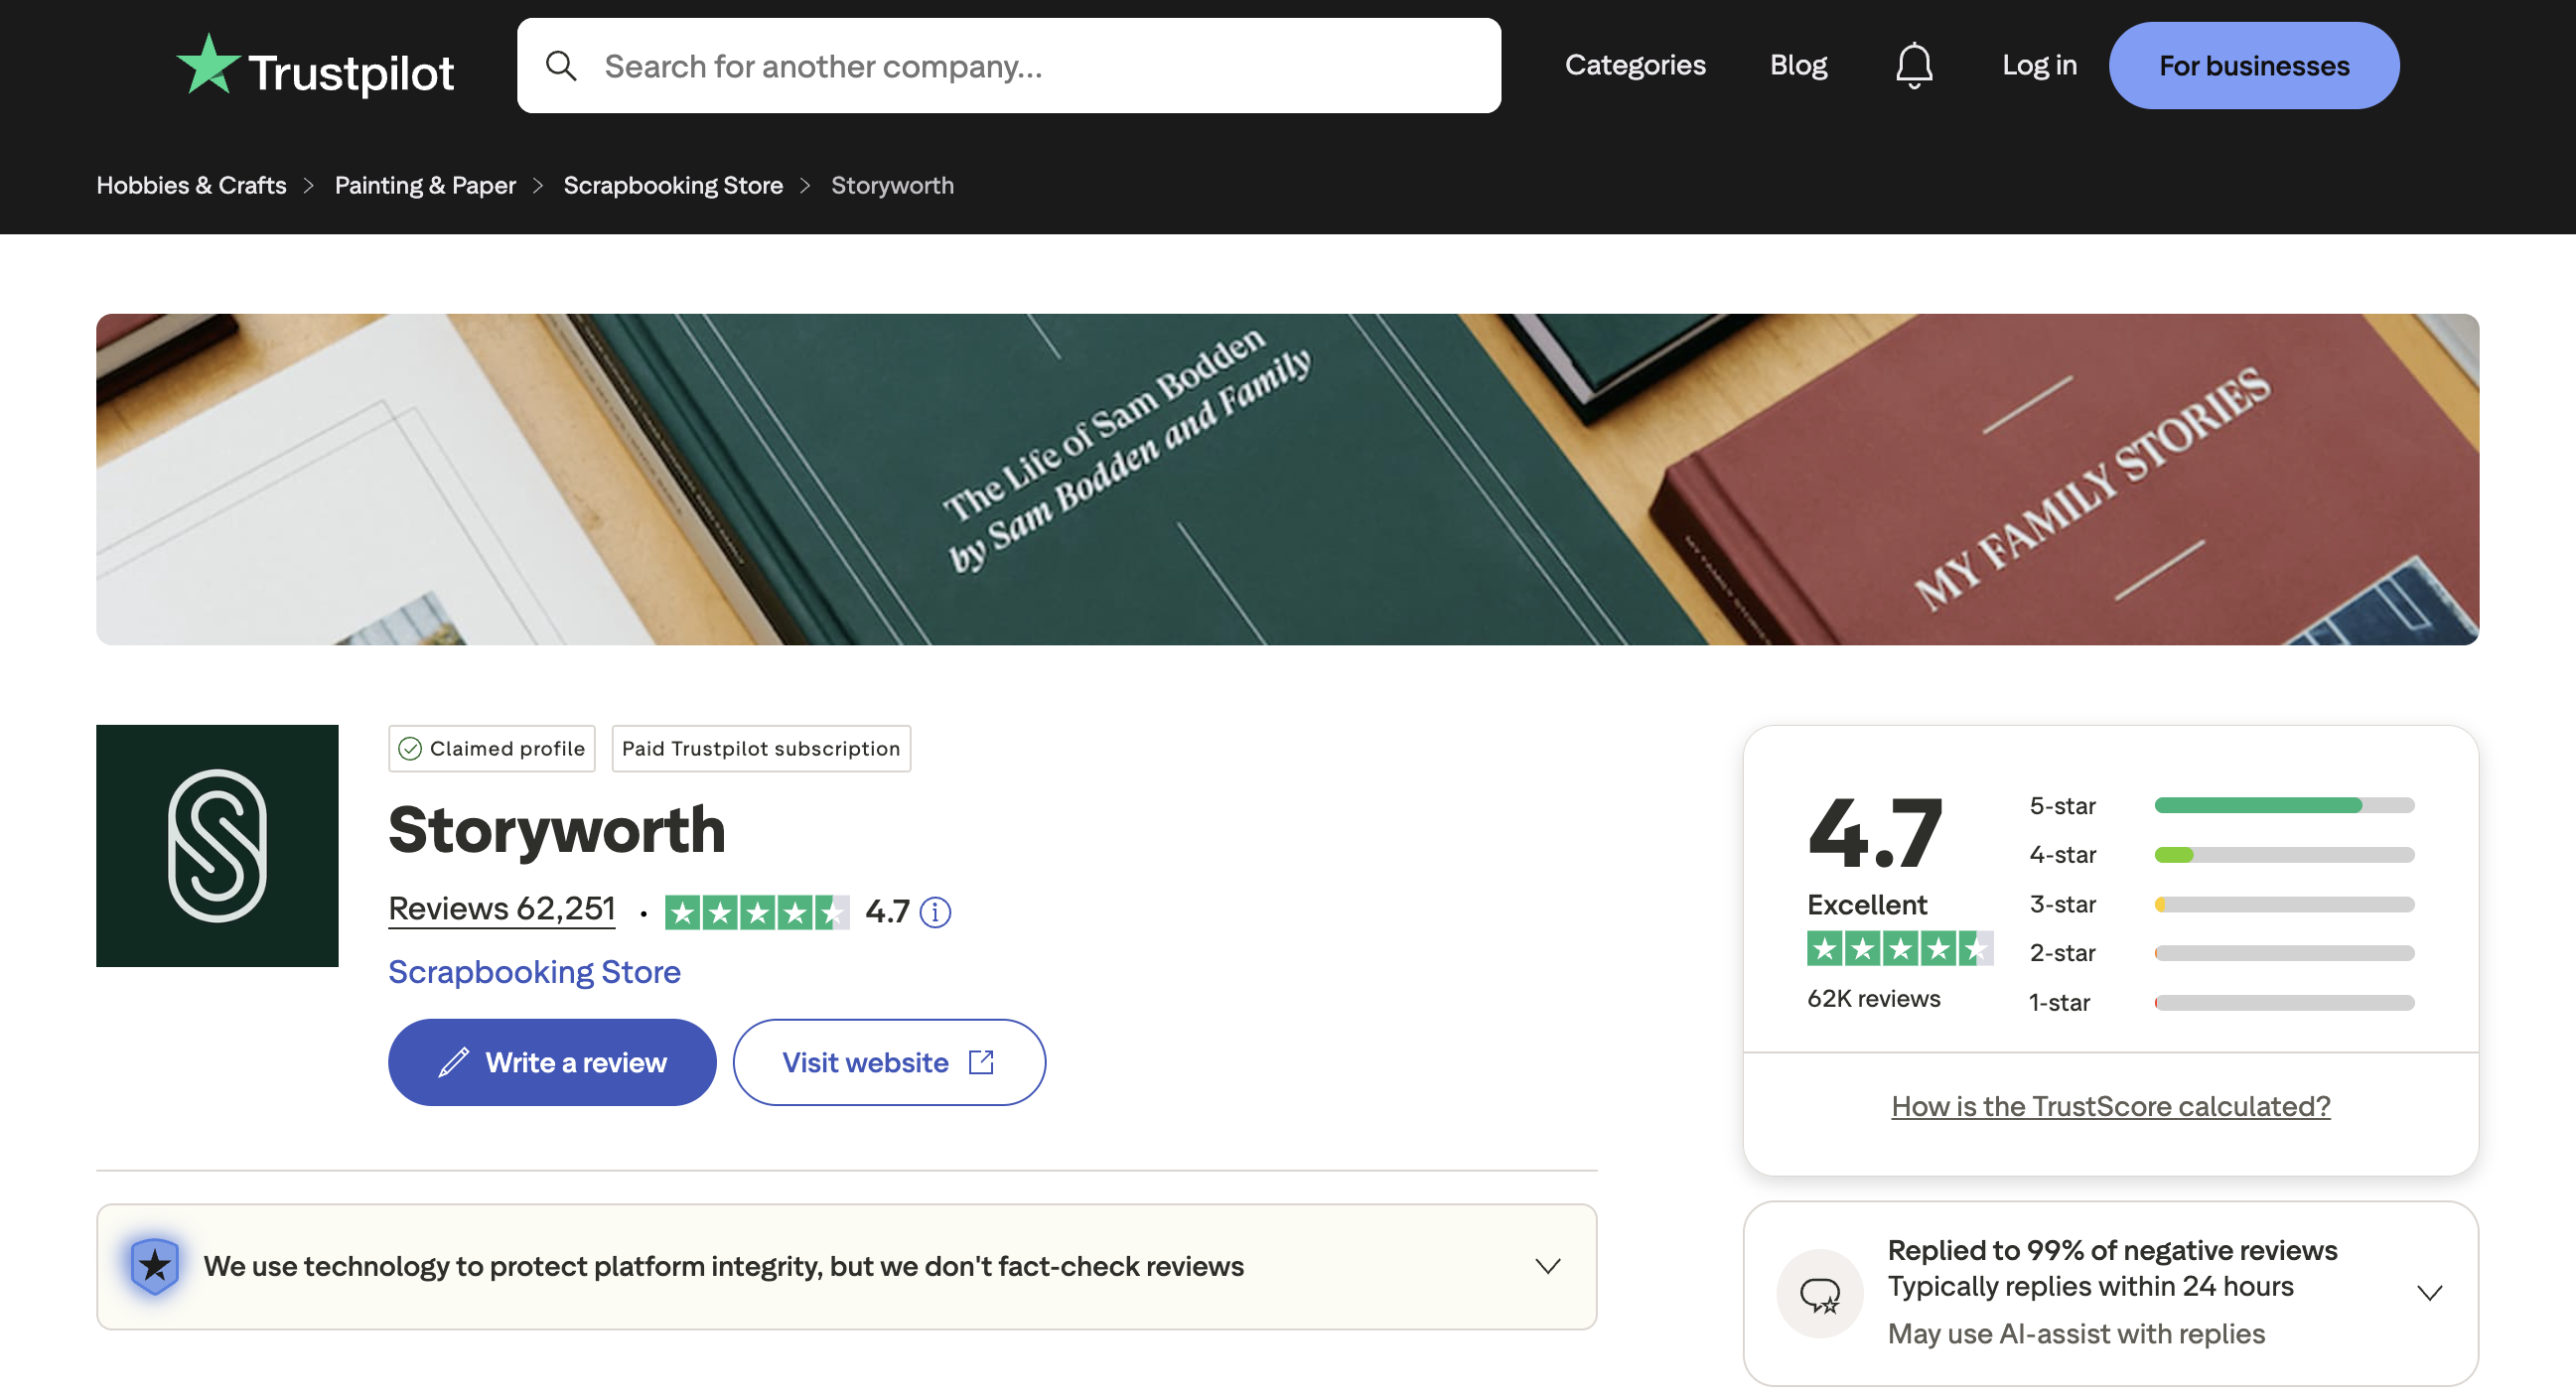The width and height of the screenshot is (2576, 1398).
Task: Open Painting & Paper breadcrumb
Action: point(425,185)
